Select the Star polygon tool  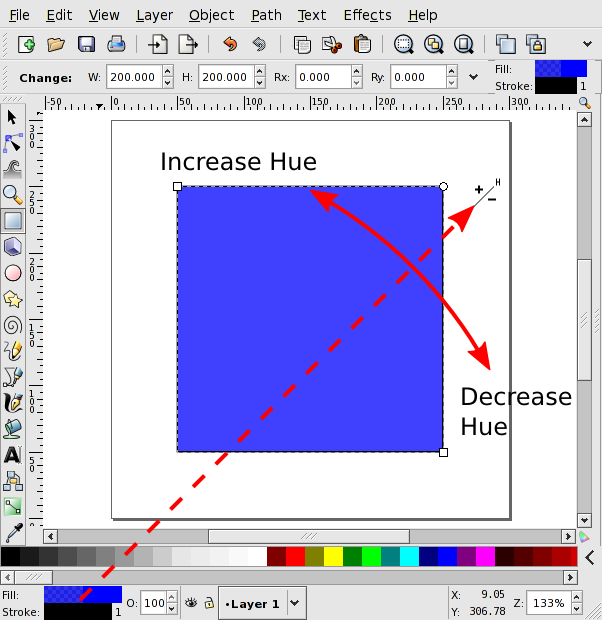pyautogui.click(x=13, y=299)
